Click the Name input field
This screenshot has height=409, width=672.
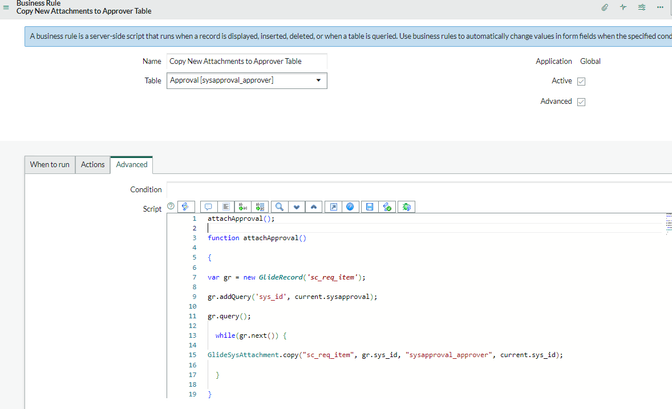tap(247, 61)
